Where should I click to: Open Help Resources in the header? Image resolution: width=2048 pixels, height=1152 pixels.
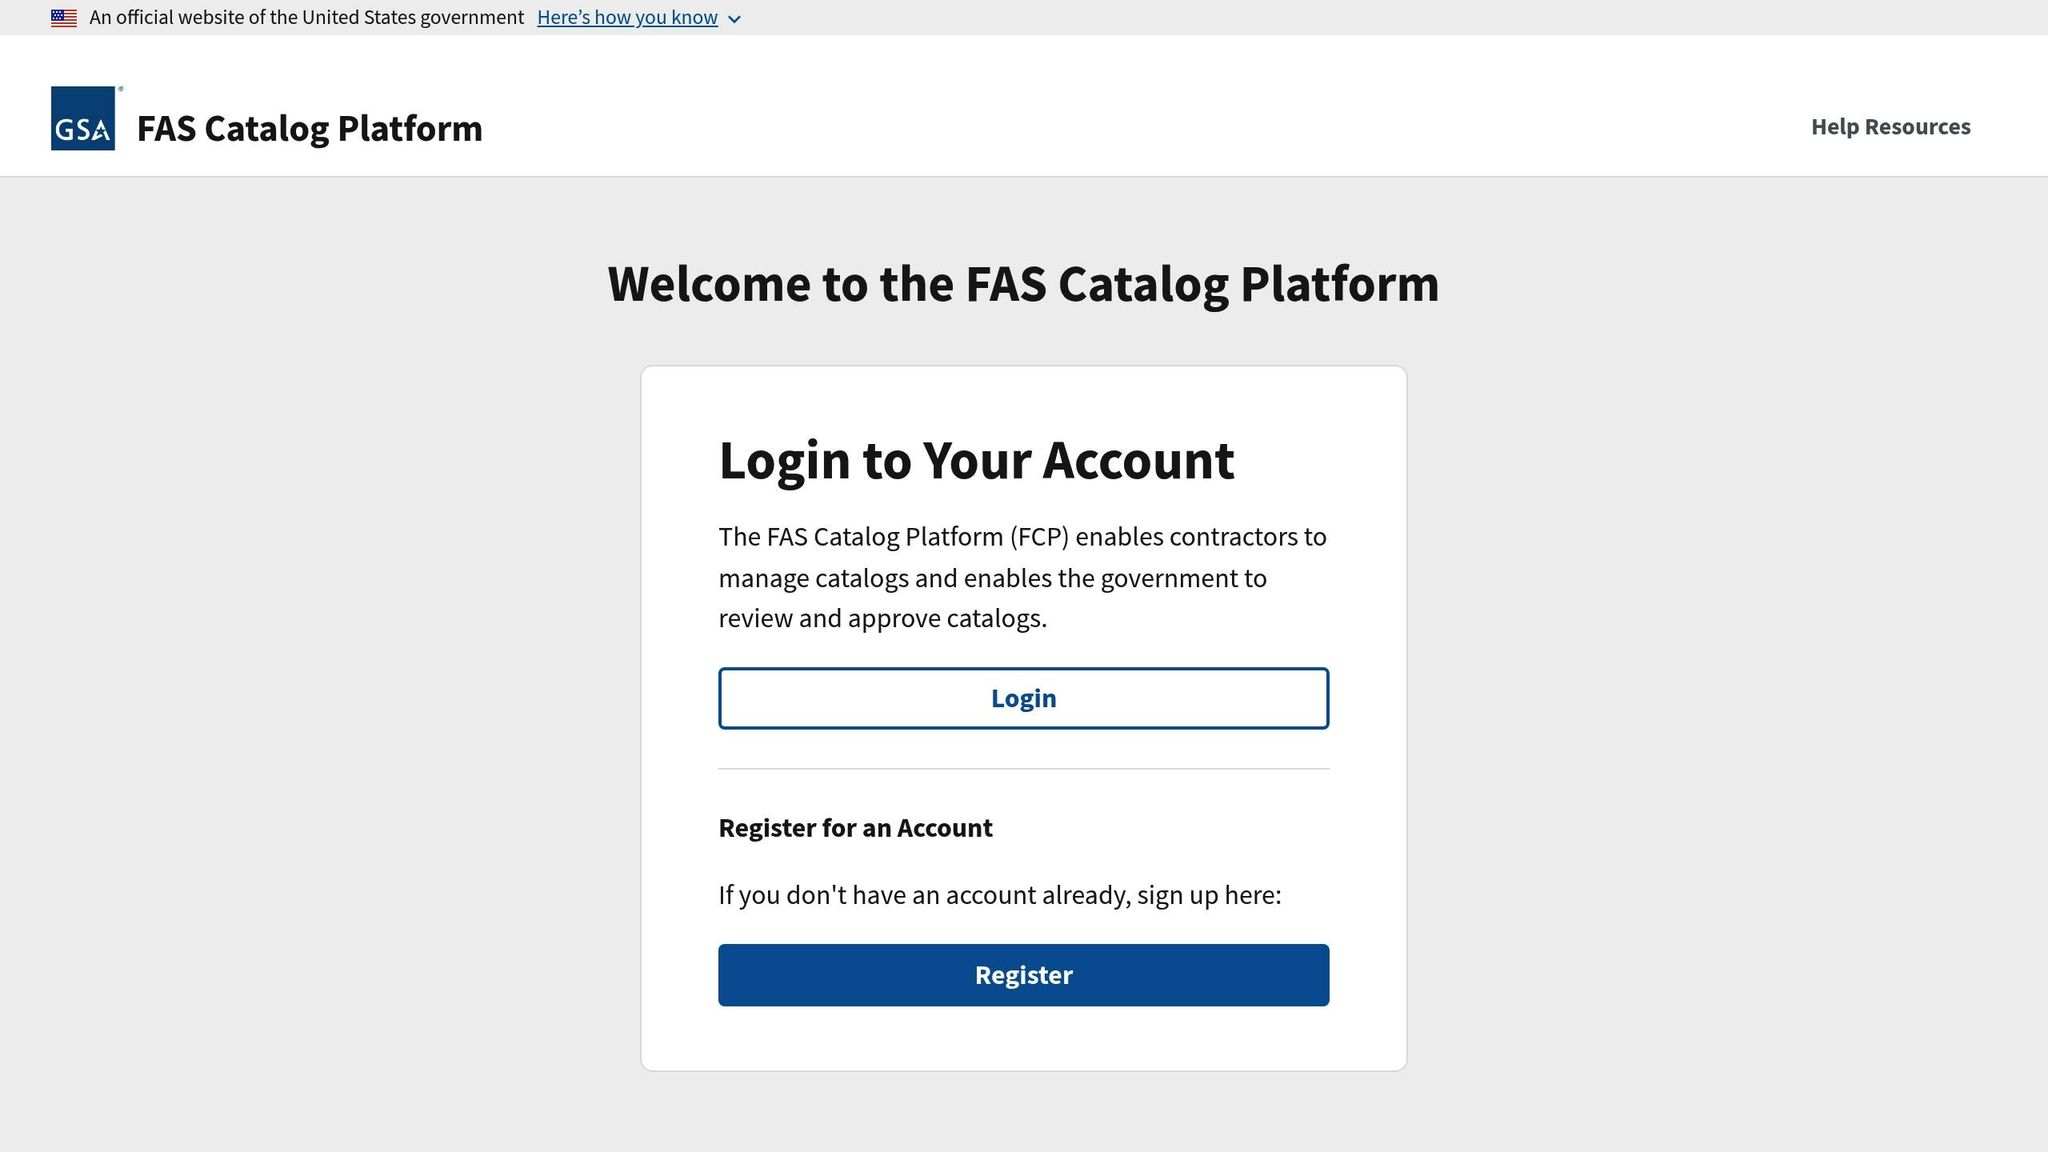[1889, 127]
